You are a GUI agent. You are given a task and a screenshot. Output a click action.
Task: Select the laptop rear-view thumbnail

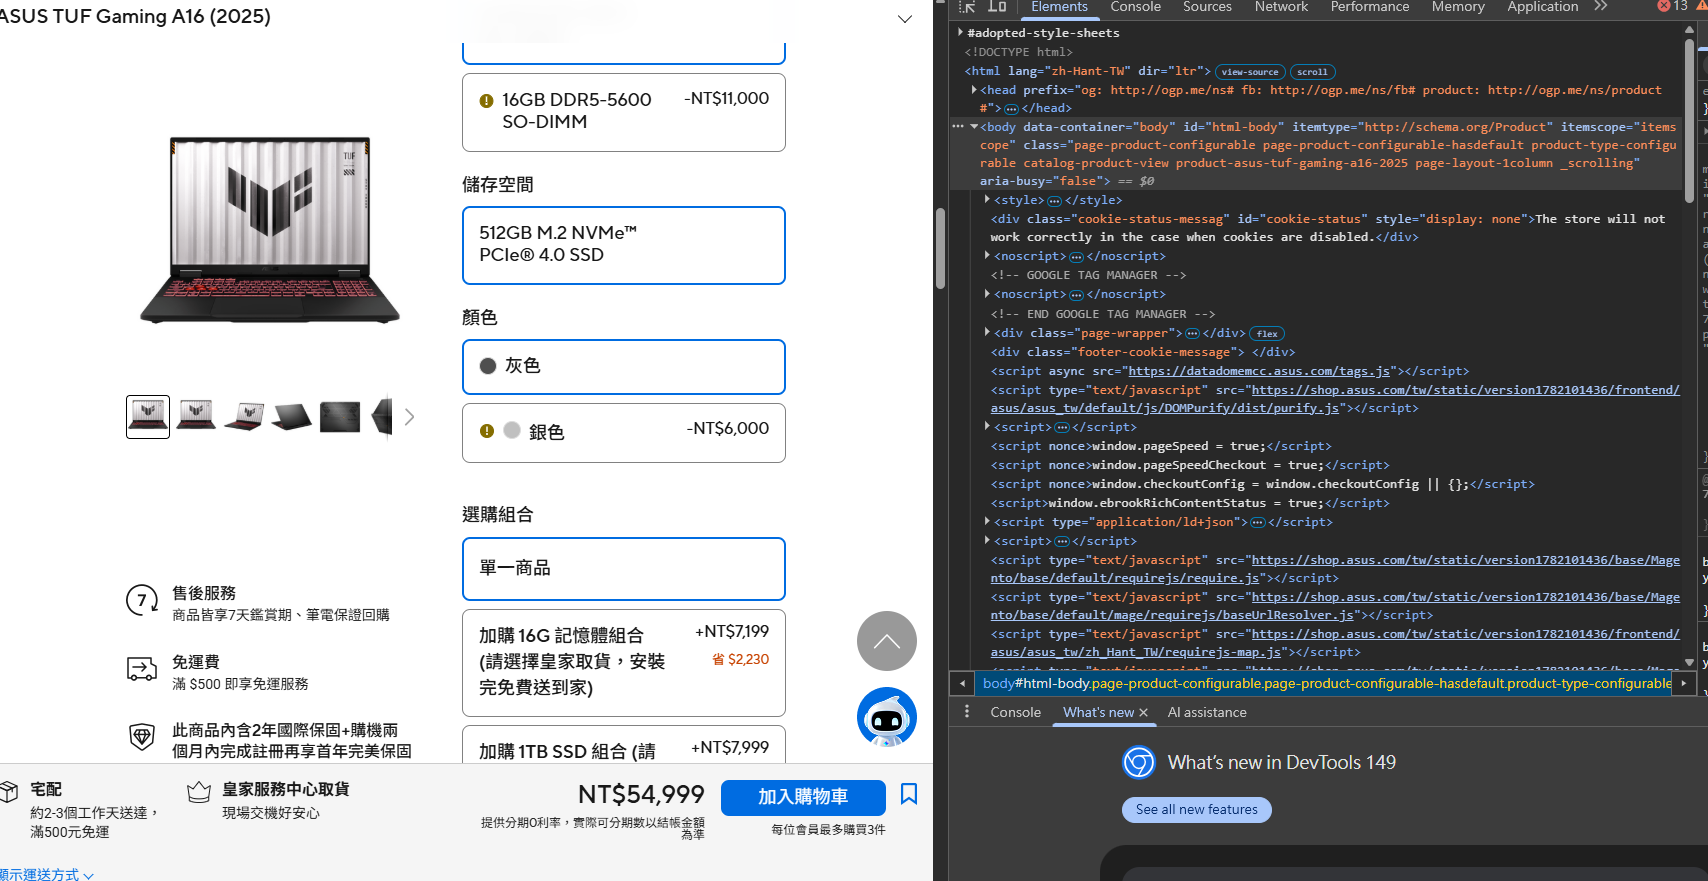(x=292, y=417)
